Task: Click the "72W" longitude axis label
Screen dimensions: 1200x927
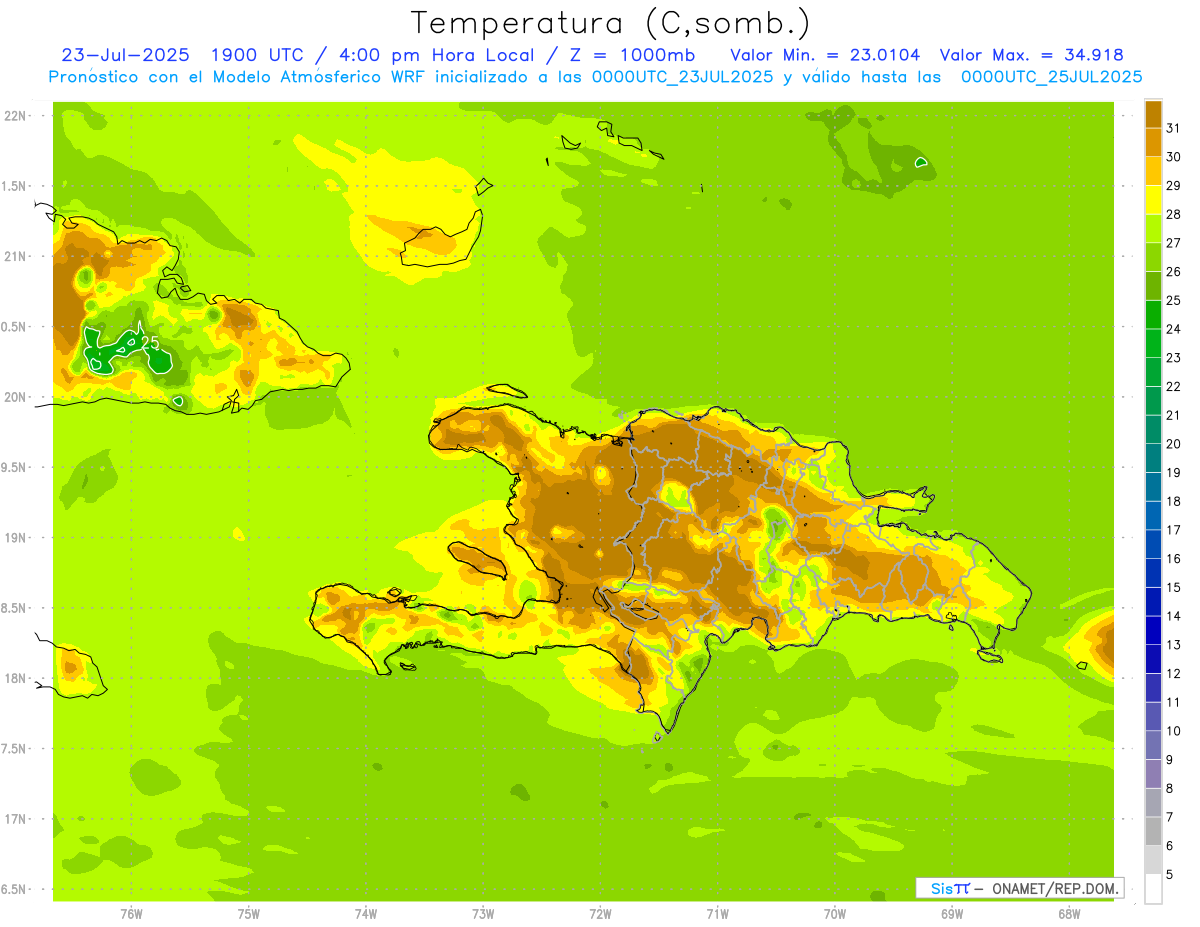Action: coord(600,912)
